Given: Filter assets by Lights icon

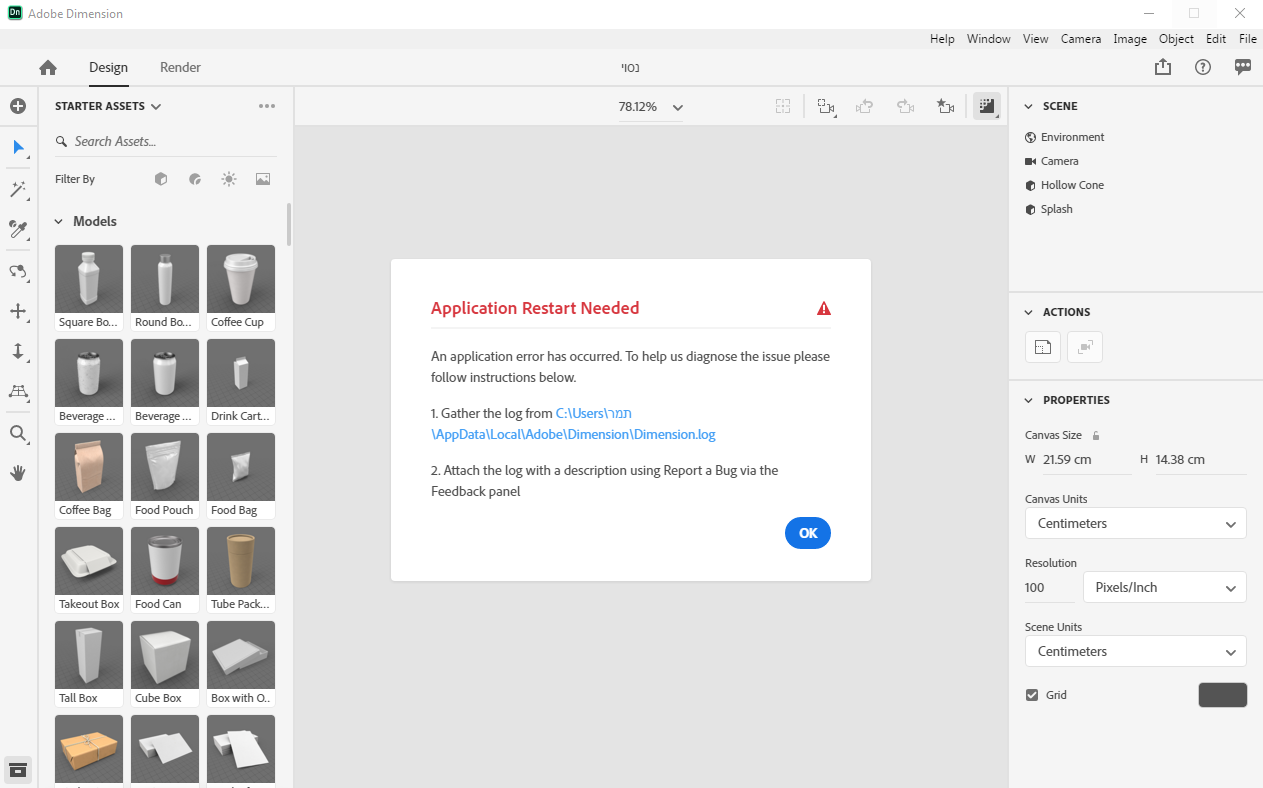Looking at the screenshot, I should (x=229, y=179).
